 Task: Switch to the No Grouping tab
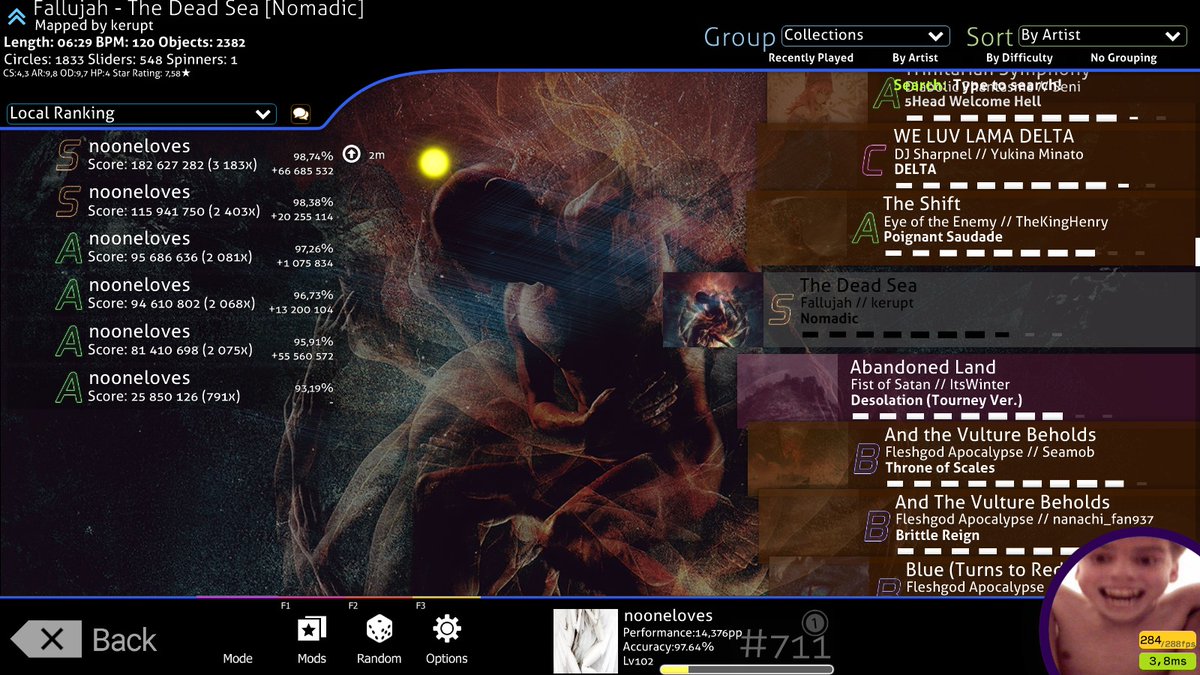click(1124, 58)
